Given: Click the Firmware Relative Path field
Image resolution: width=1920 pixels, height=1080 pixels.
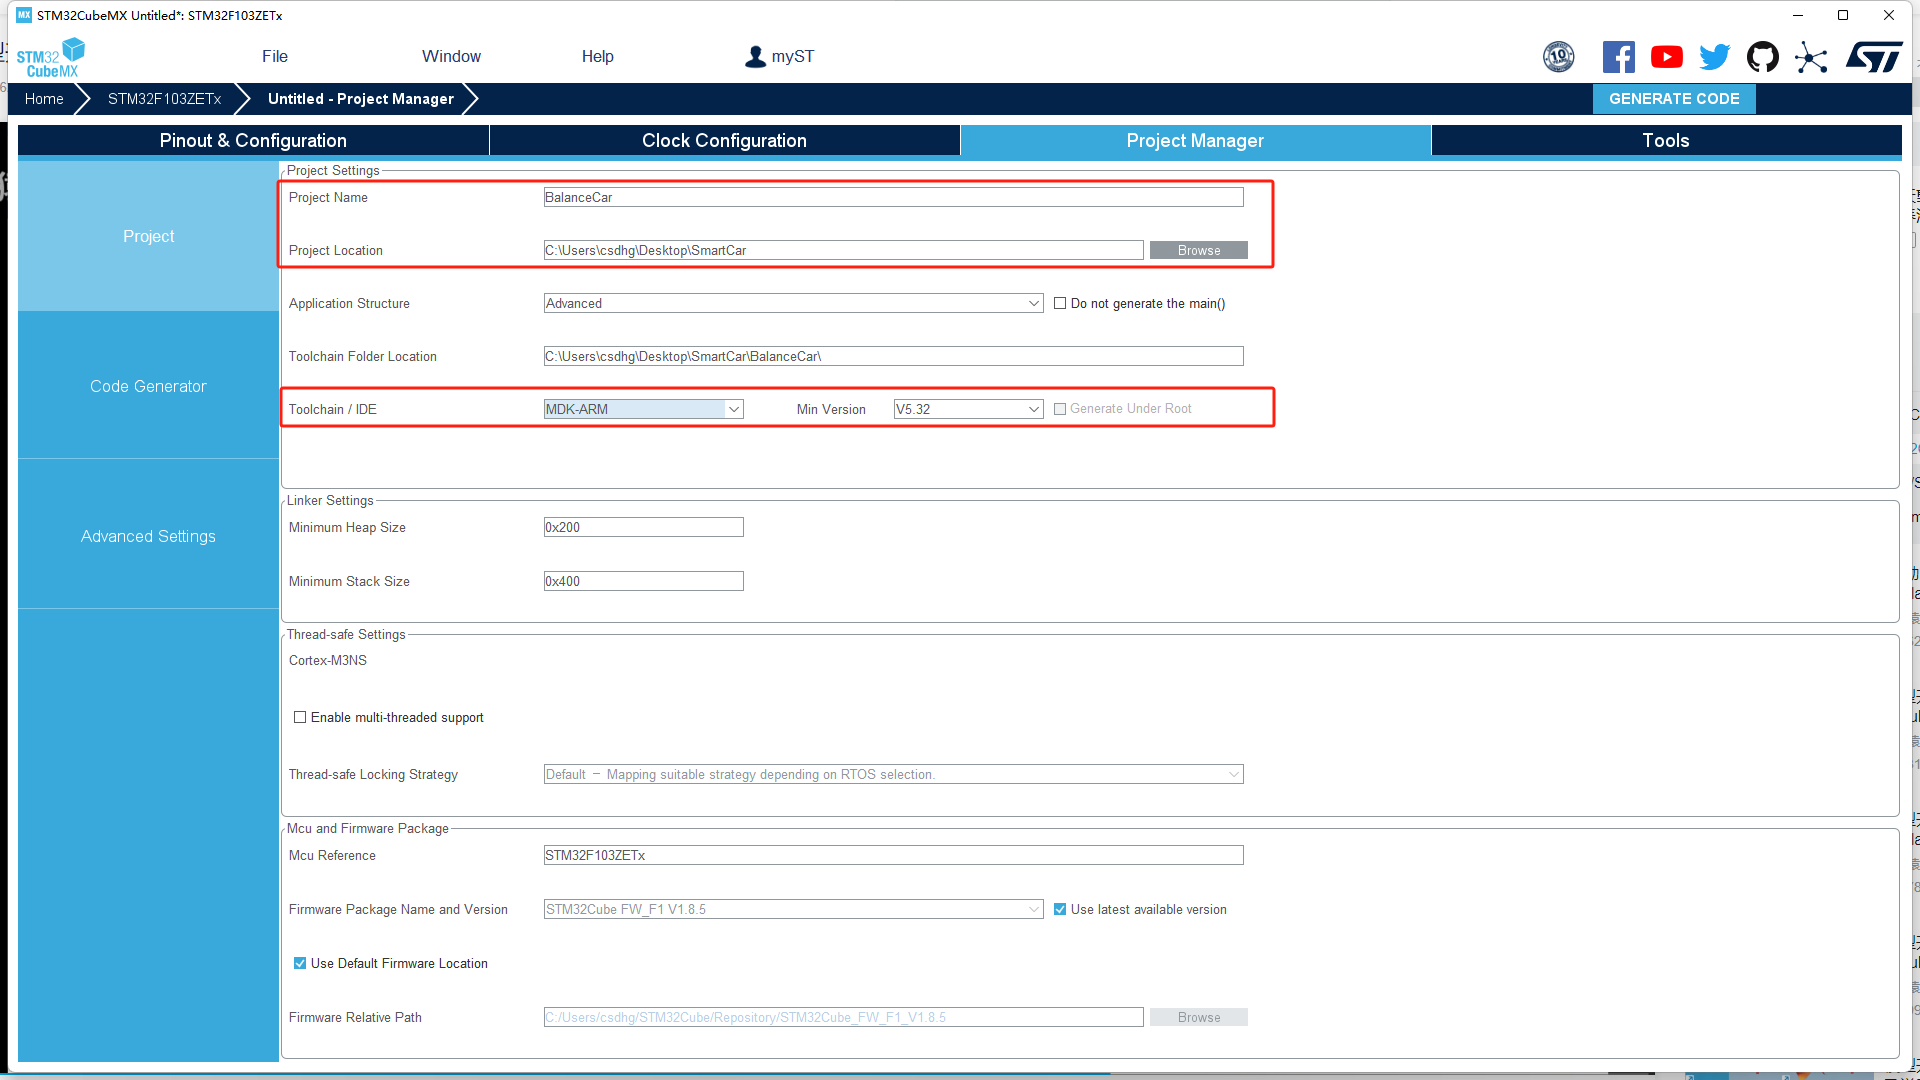Looking at the screenshot, I should 843,1018.
